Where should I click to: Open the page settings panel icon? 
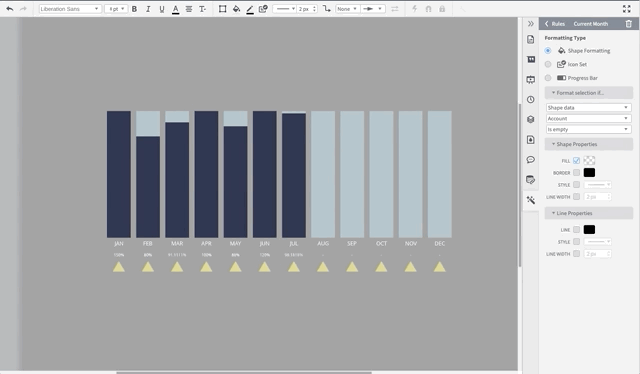point(531,39)
